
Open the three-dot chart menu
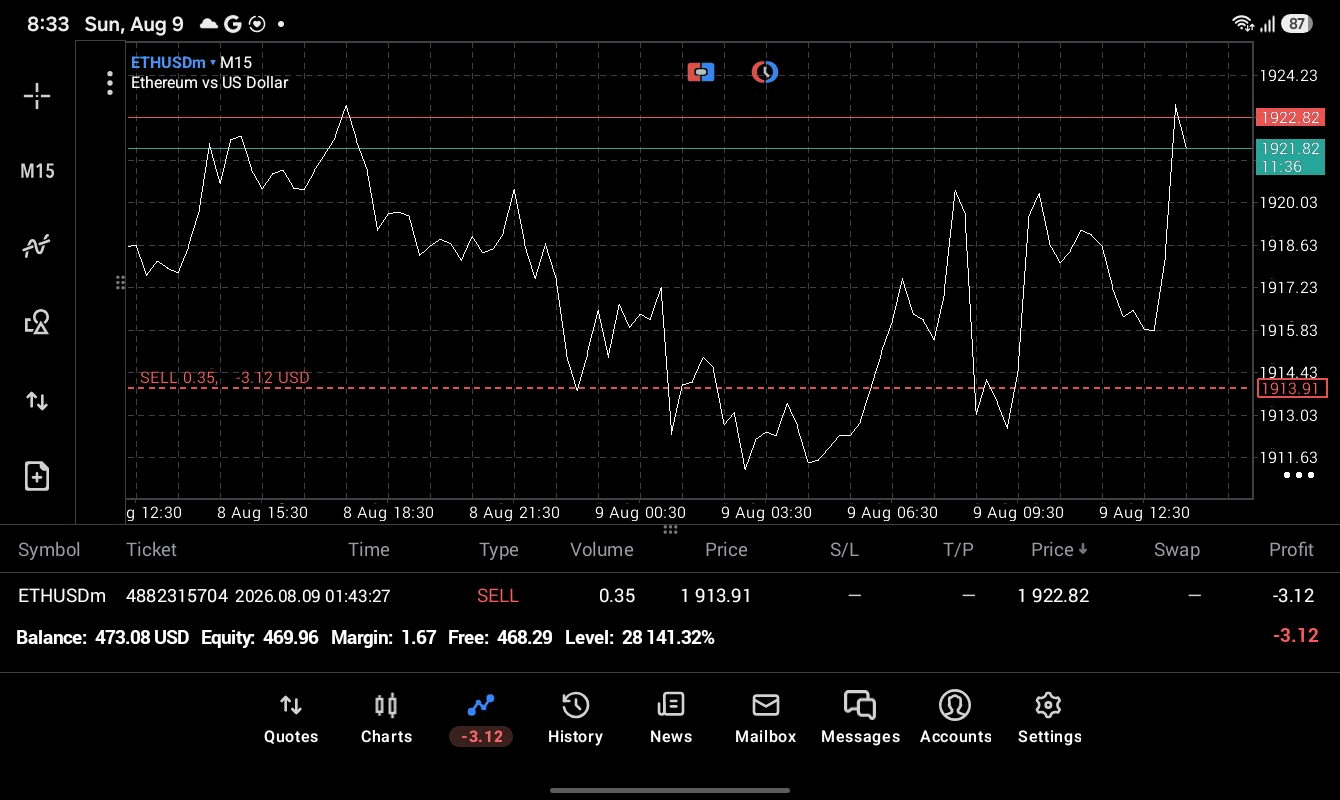110,83
